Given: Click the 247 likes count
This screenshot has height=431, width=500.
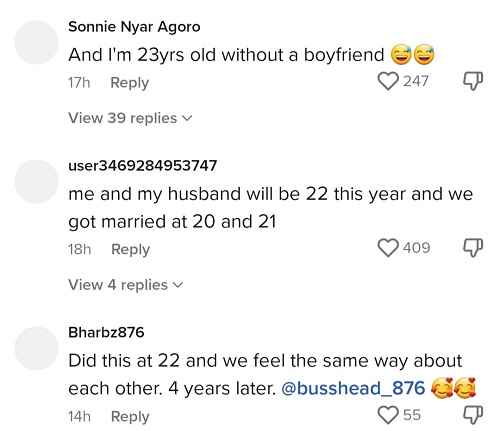Looking at the screenshot, I should click(416, 81).
